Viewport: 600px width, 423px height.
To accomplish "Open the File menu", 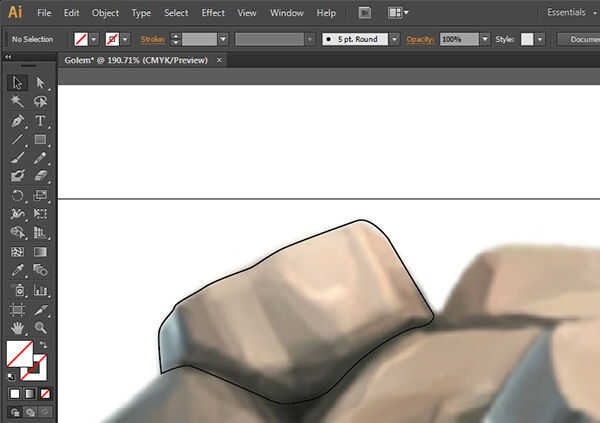I will 44,13.
